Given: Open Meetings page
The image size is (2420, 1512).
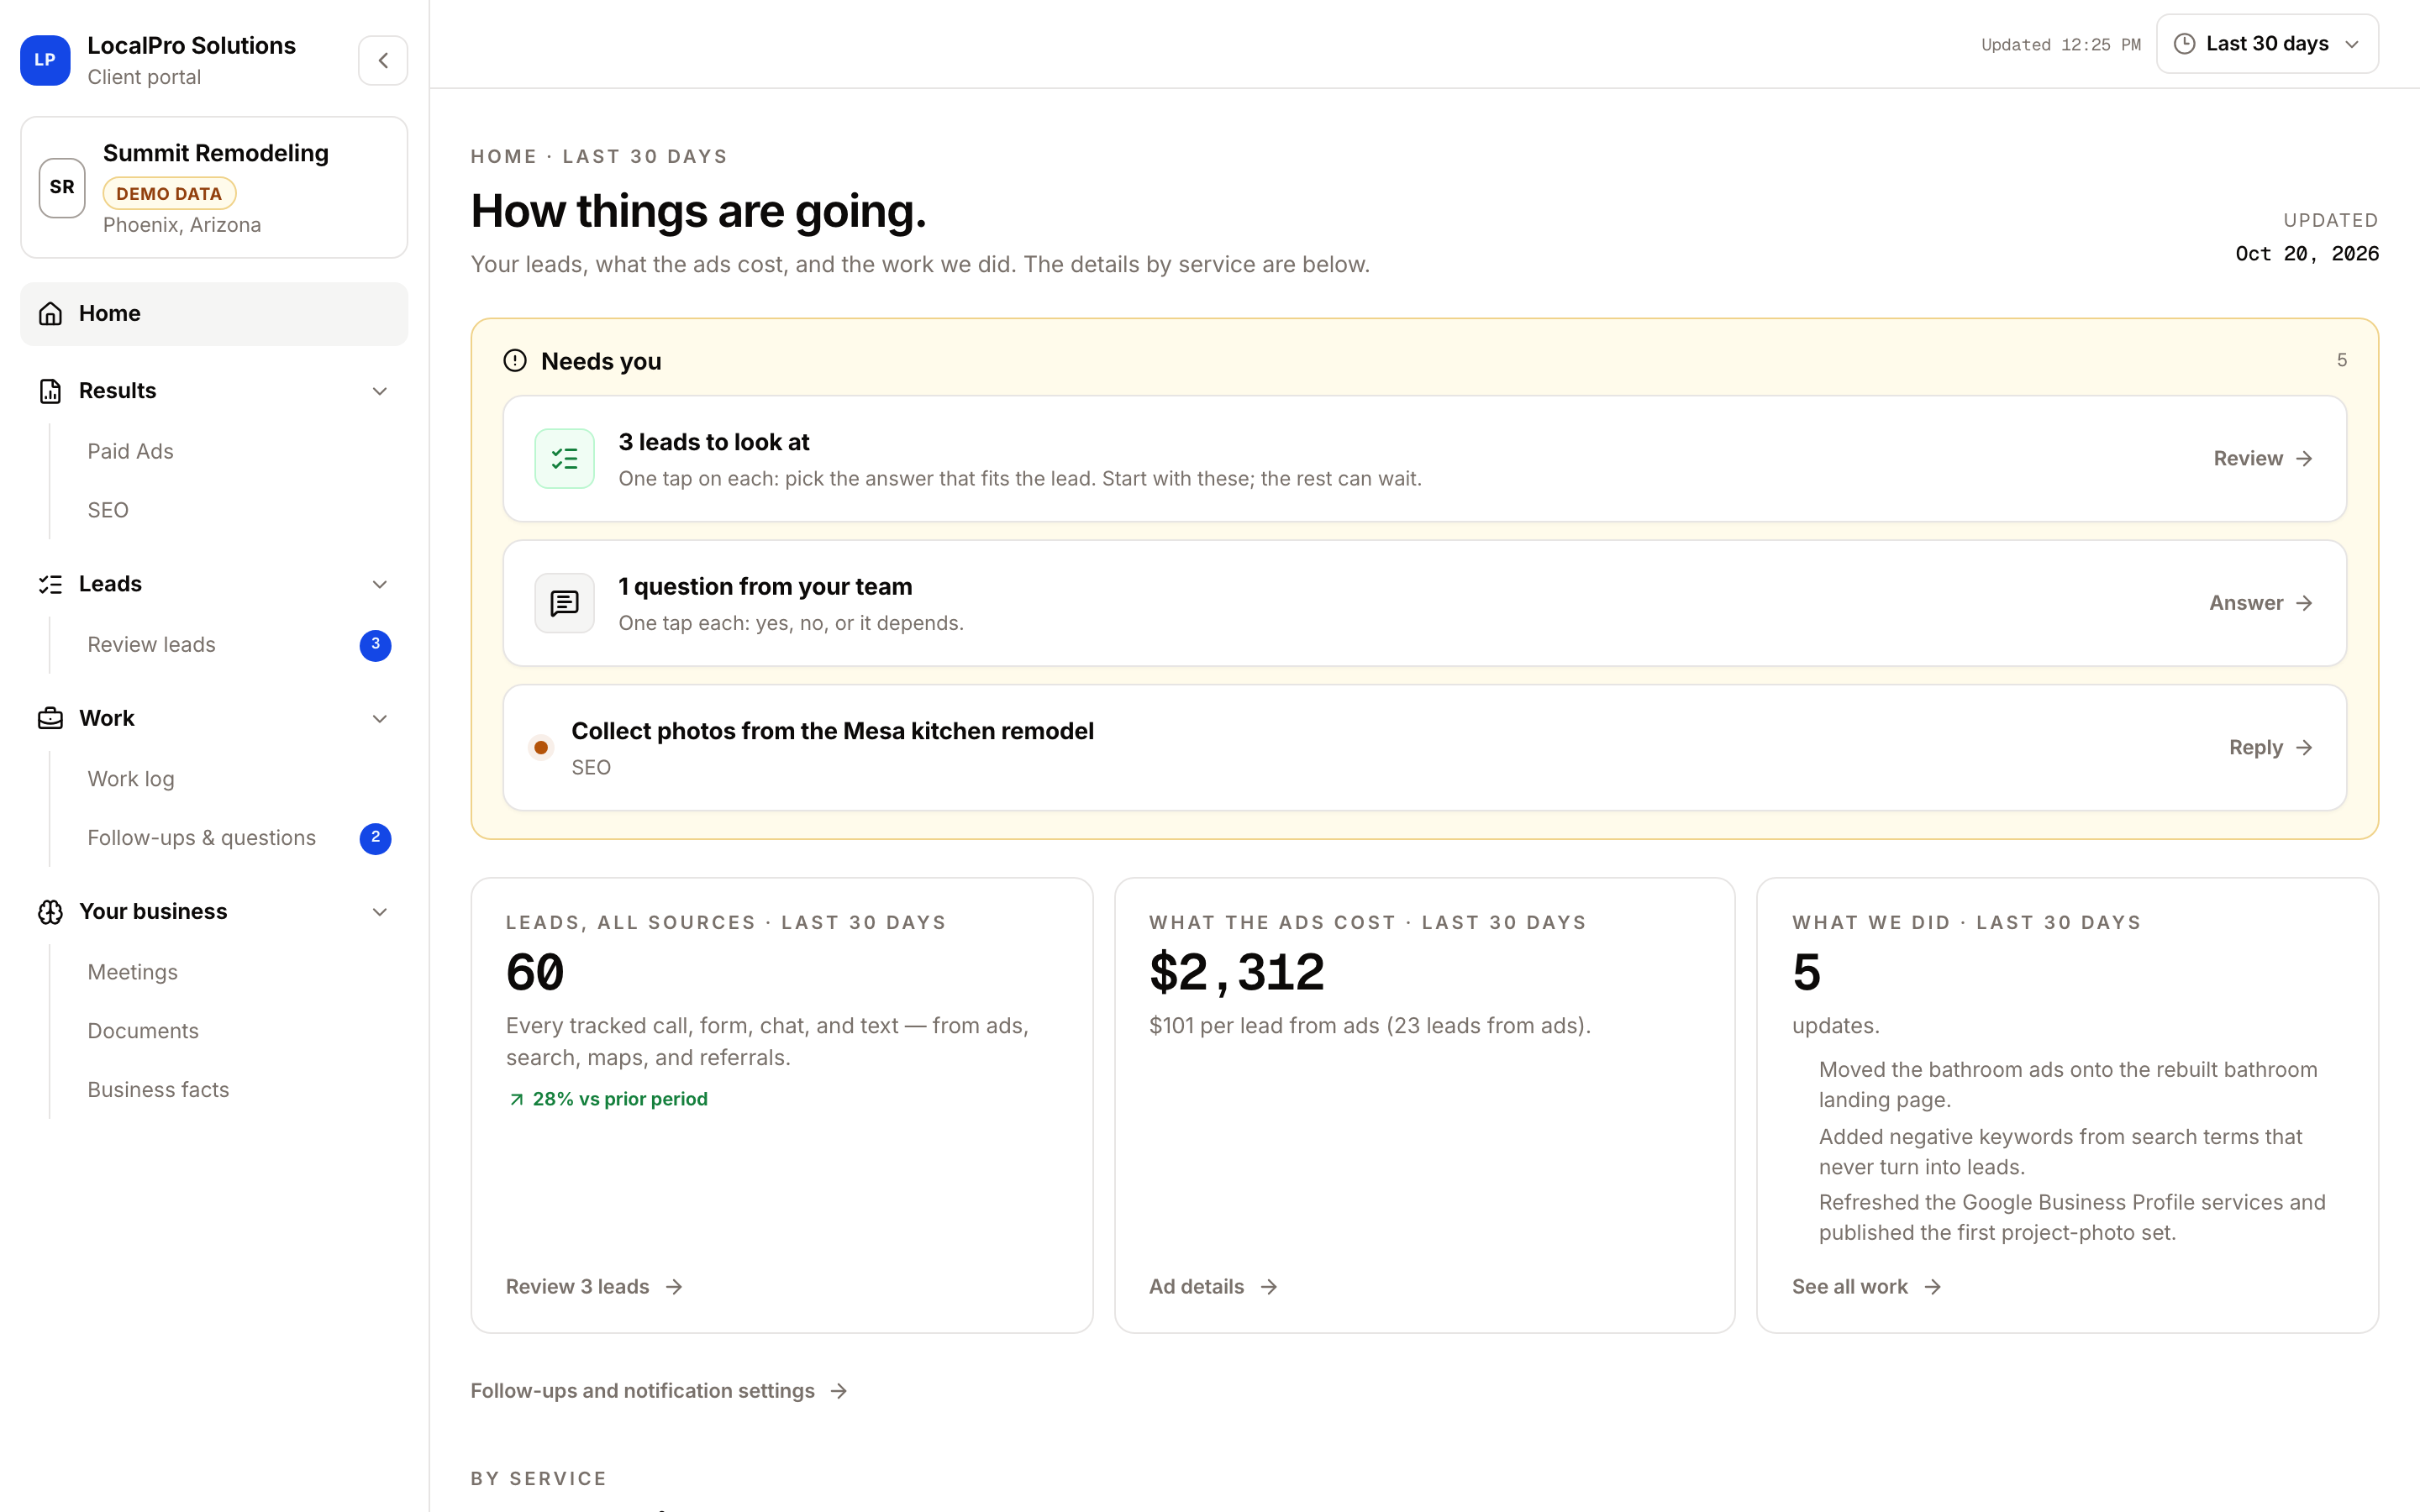Looking at the screenshot, I should pyautogui.click(x=132, y=972).
